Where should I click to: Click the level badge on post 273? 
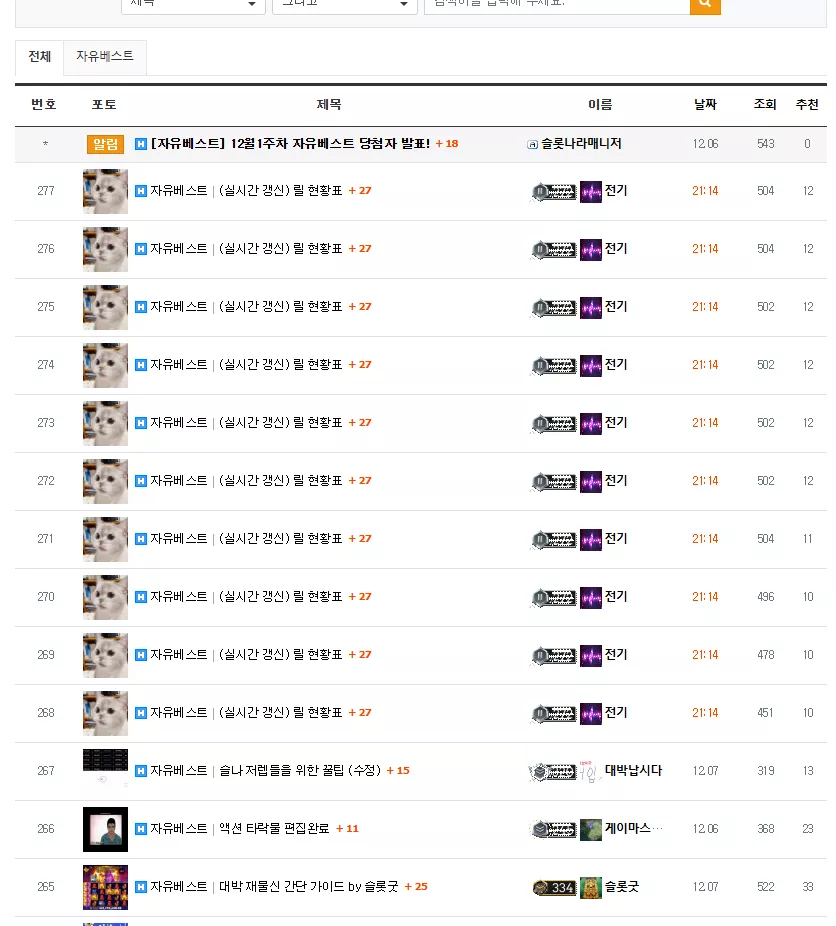coord(553,423)
